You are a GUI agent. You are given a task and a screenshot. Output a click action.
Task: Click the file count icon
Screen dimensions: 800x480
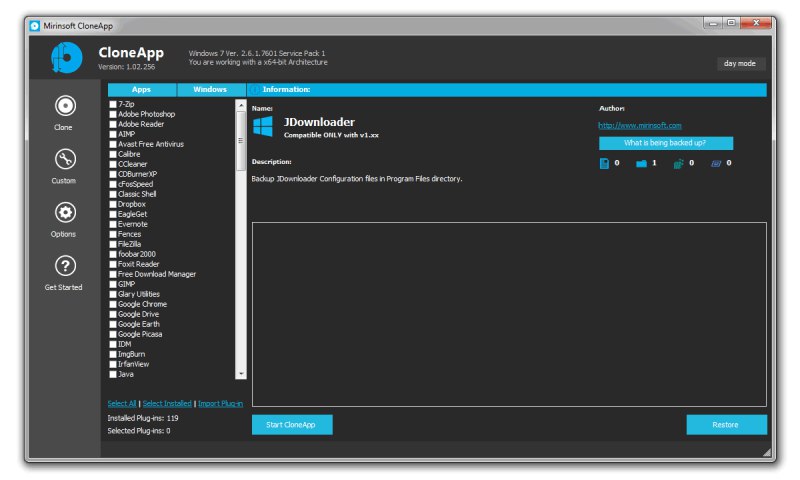tap(604, 163)
